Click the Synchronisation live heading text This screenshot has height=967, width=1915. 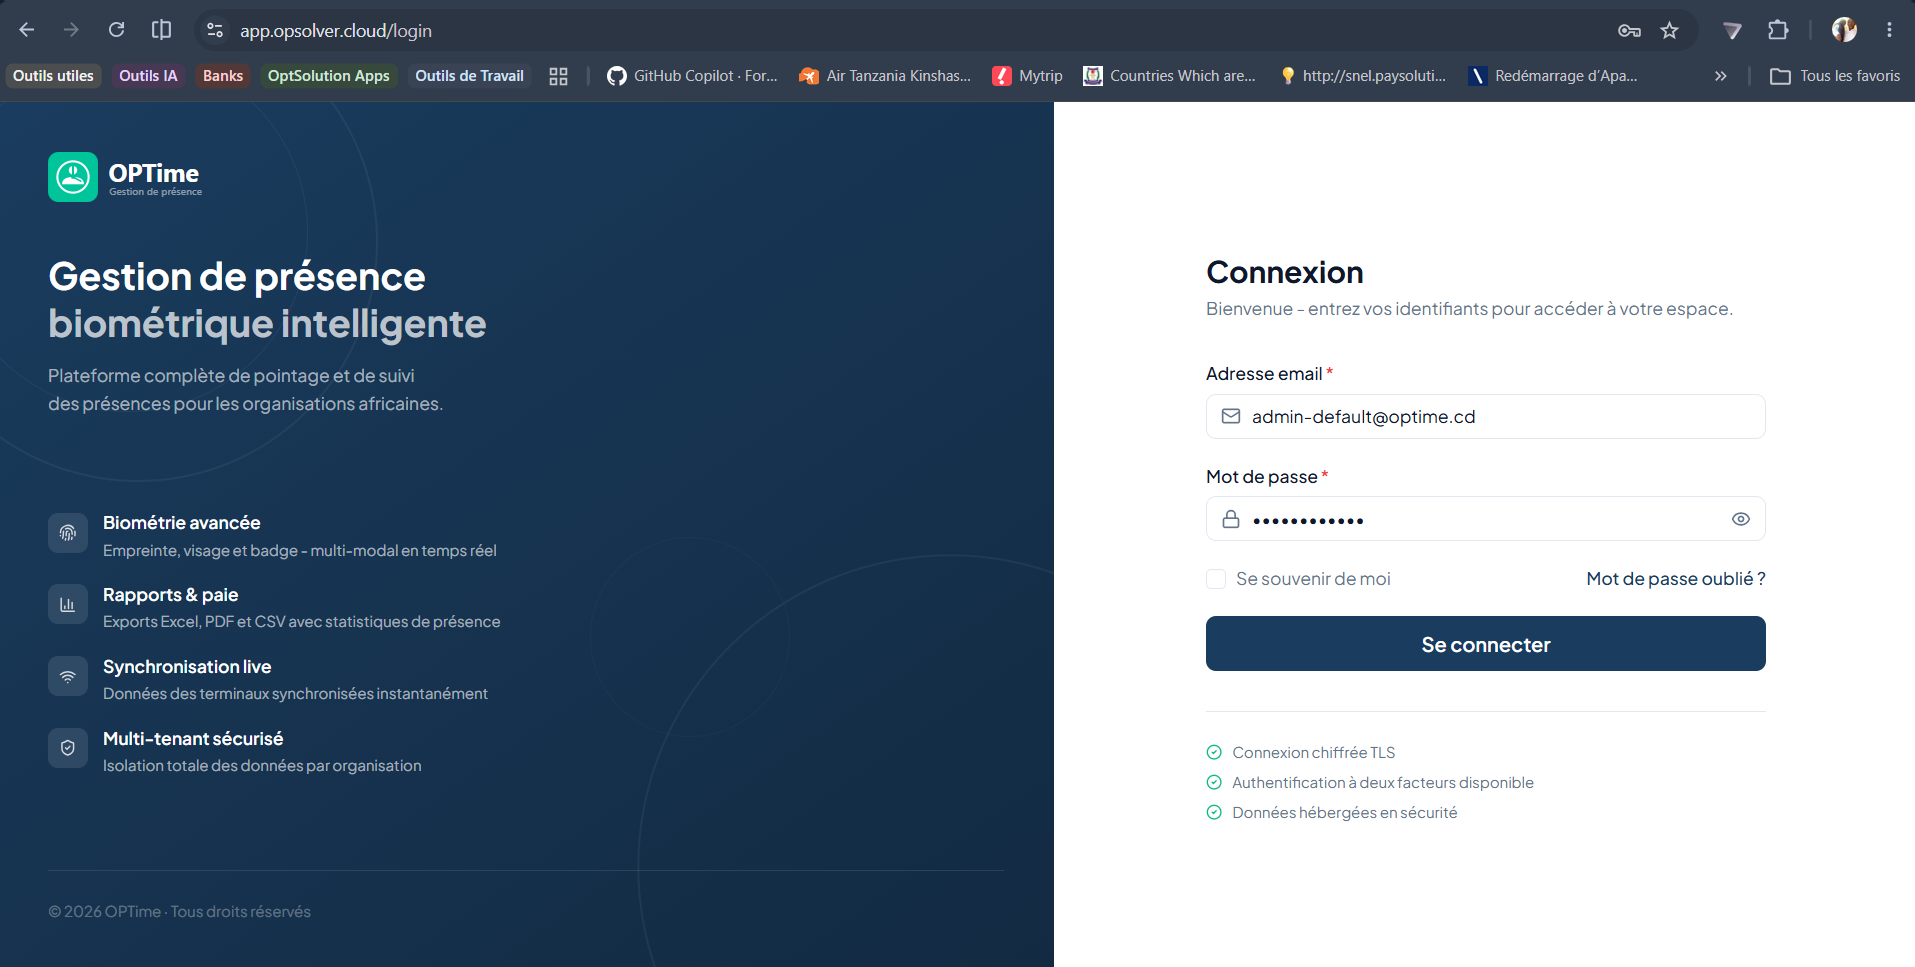pyautogui.click(x=187, y=667)
